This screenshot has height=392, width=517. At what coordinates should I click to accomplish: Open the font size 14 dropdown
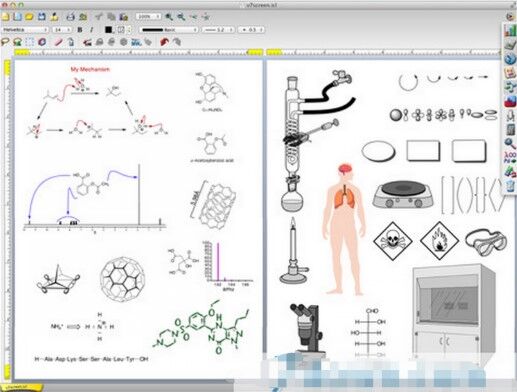pos(62,30)
